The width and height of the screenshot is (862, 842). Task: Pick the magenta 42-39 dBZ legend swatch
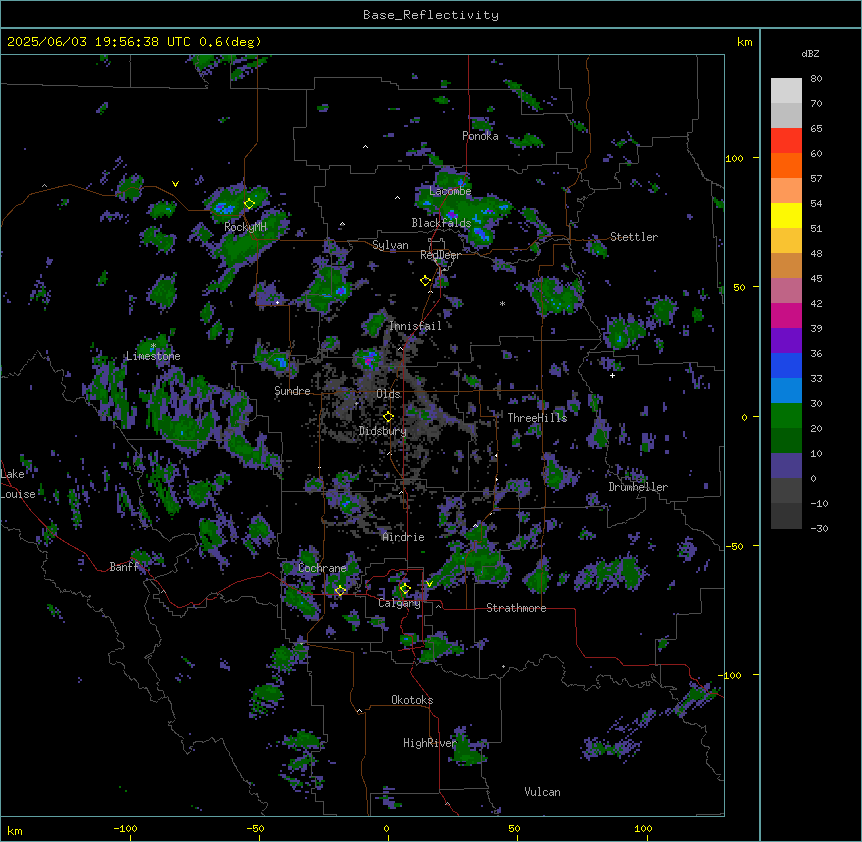(x=786, y=316)
